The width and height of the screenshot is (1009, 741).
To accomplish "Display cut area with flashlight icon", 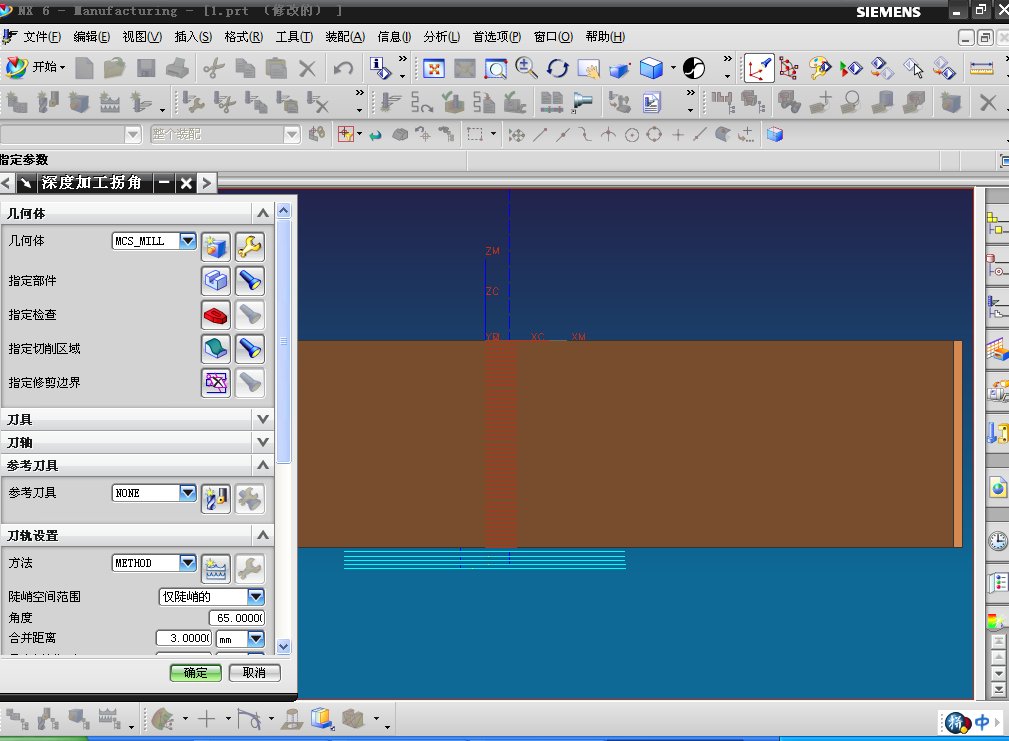I will pyautogui.click(x=250, y=349).
